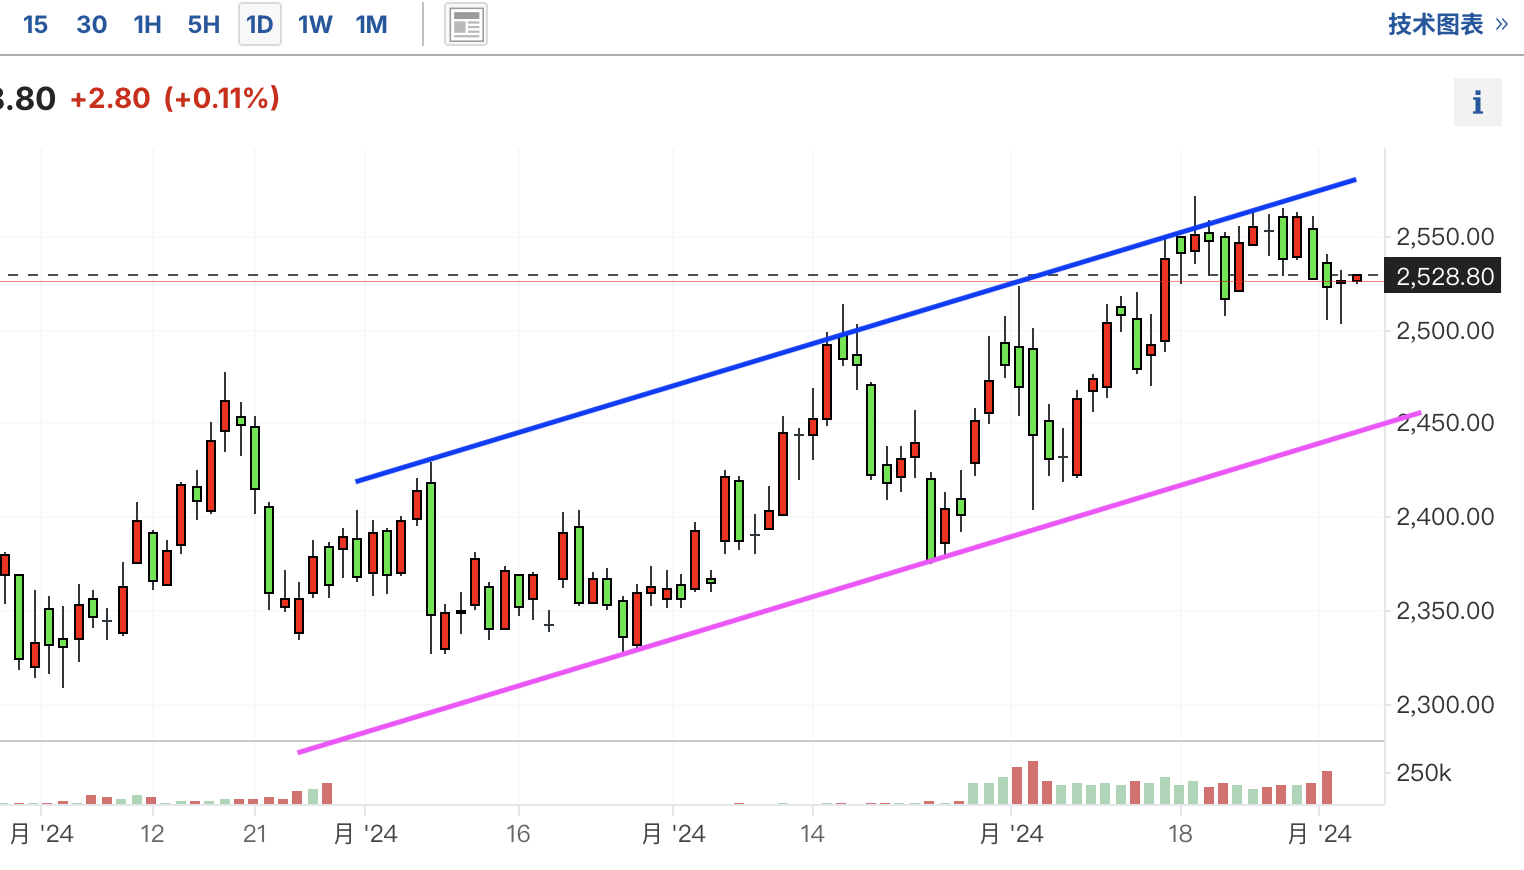
Task: Click the current price label 2,528.80
Action: click(1445, 277)
